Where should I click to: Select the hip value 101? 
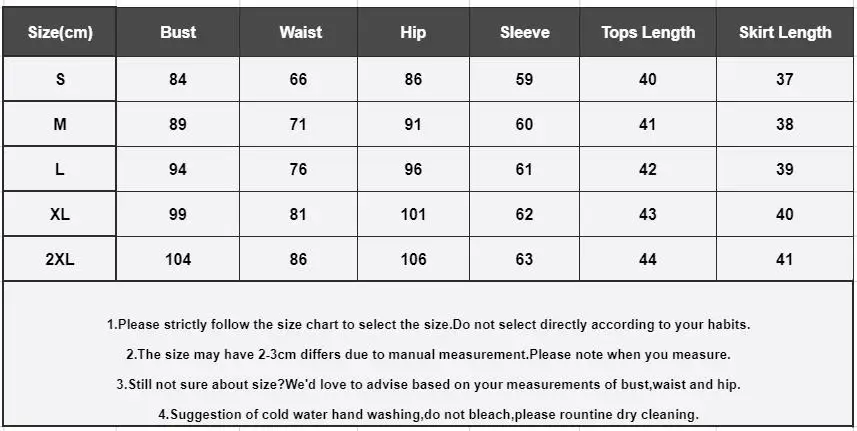413,214
